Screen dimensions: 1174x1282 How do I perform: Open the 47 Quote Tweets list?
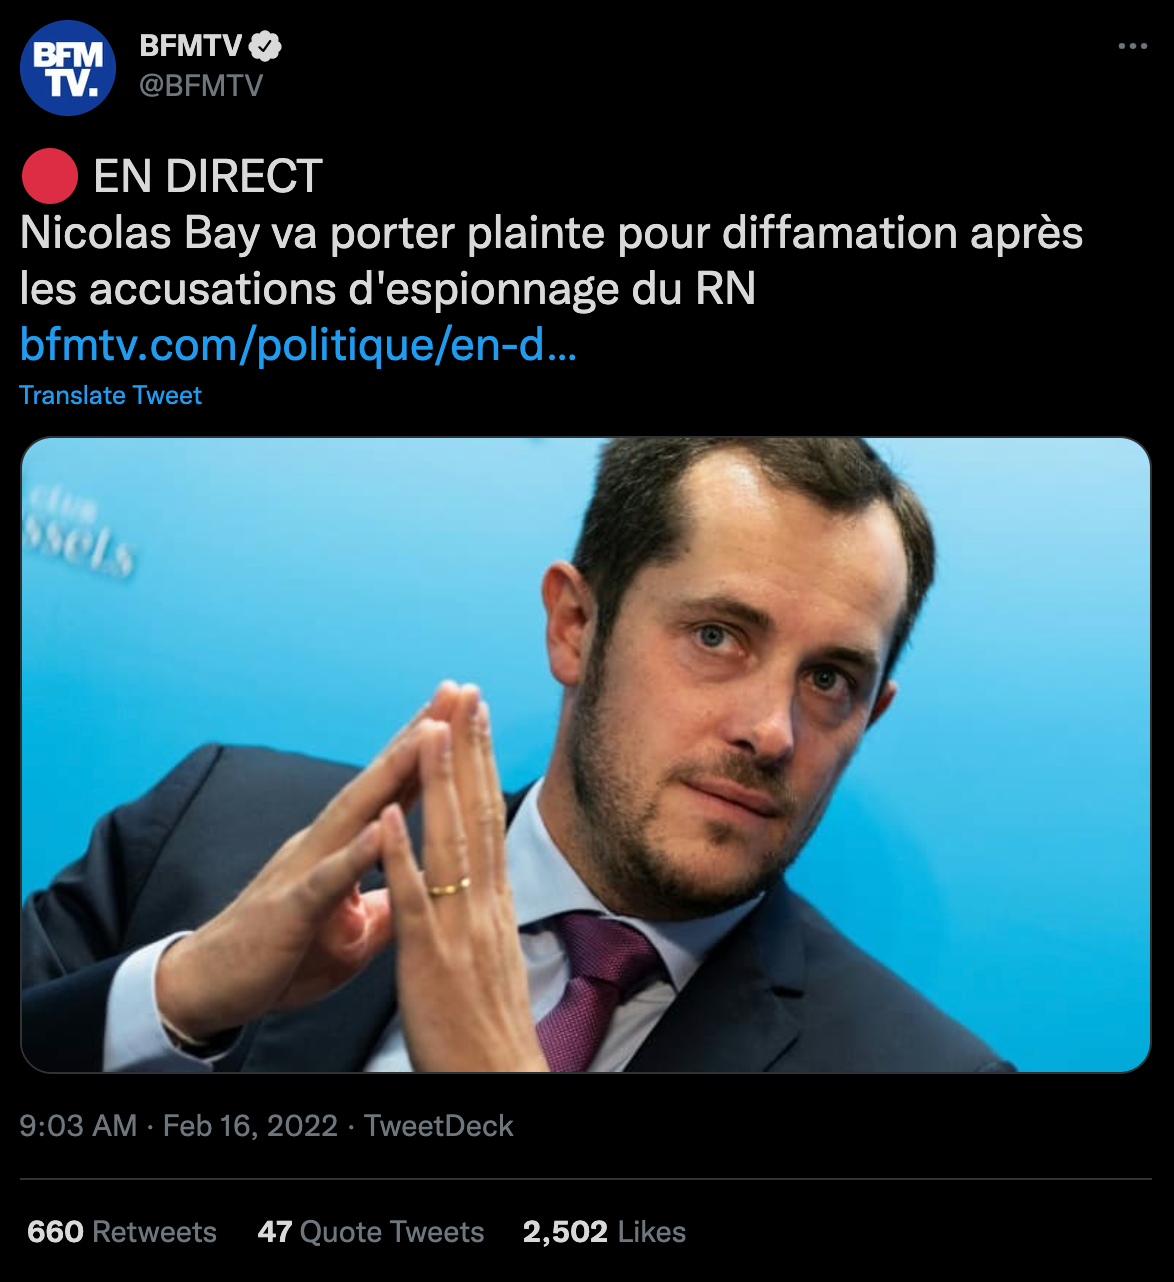[x=370, y=1231]
